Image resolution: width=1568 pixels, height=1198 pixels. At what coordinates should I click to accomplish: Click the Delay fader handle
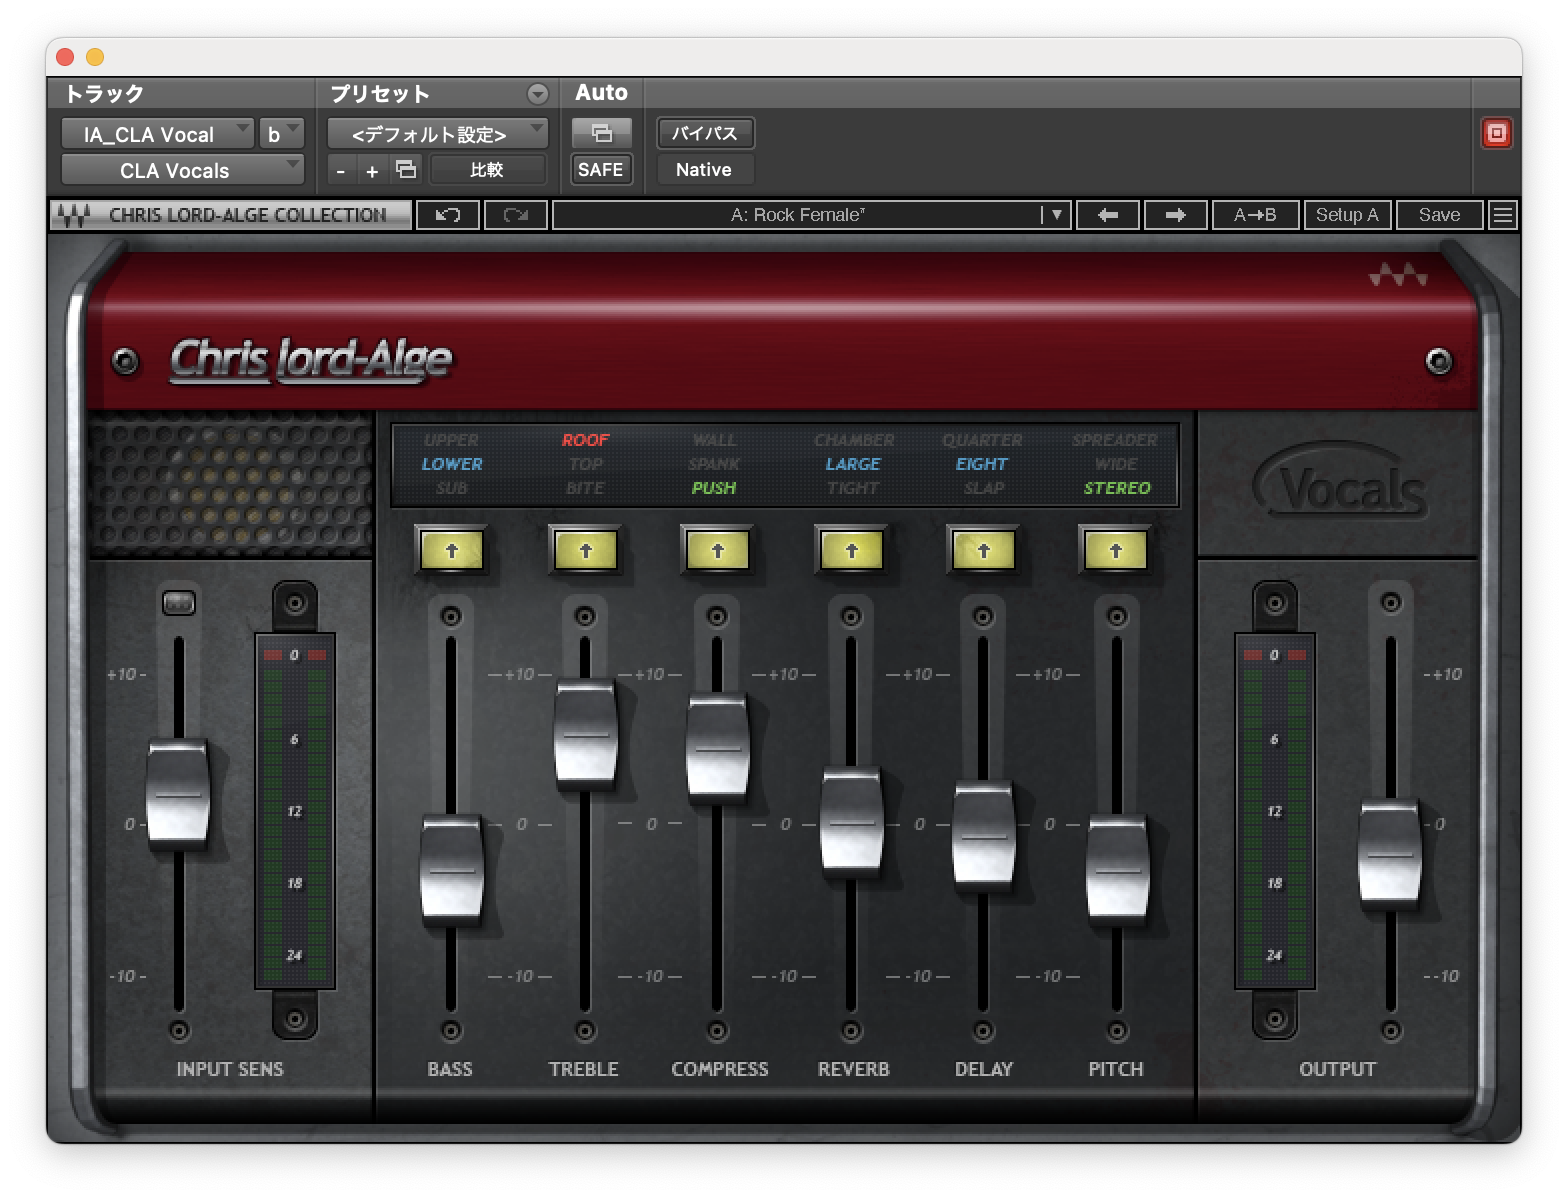(983, 836)
